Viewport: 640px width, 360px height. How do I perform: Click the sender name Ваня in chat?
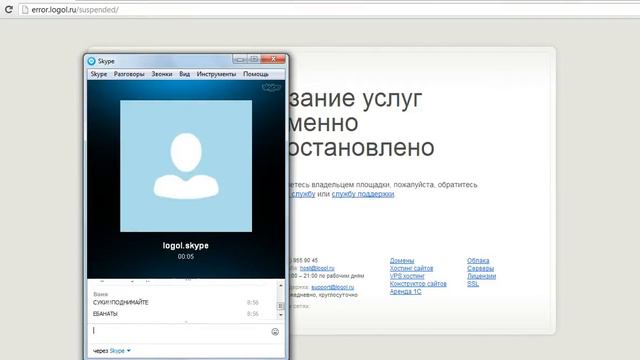(100, 294)
